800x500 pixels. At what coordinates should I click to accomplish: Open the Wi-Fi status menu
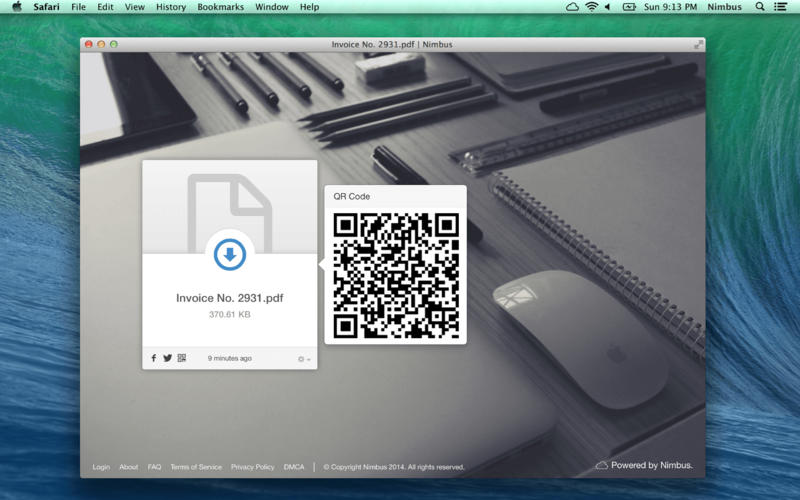pyautogui.click(x=591, y=7)
